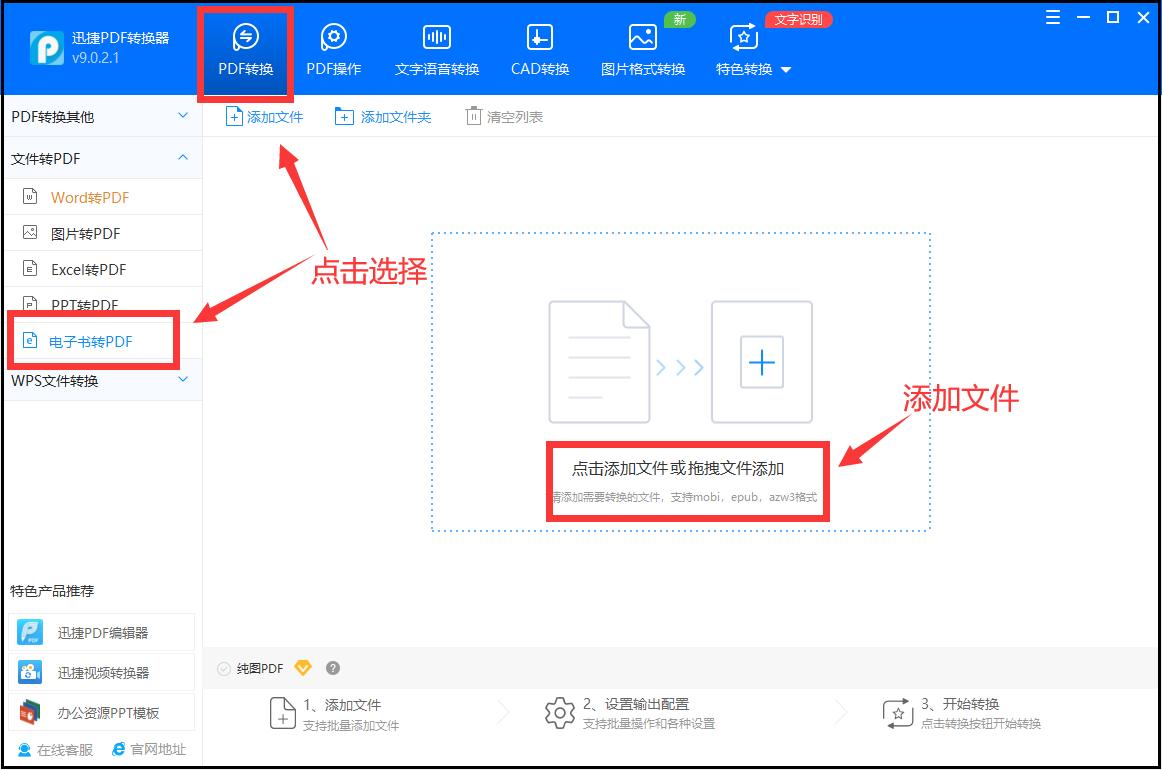Collapse the 文件转PDF section

[100, 157]
